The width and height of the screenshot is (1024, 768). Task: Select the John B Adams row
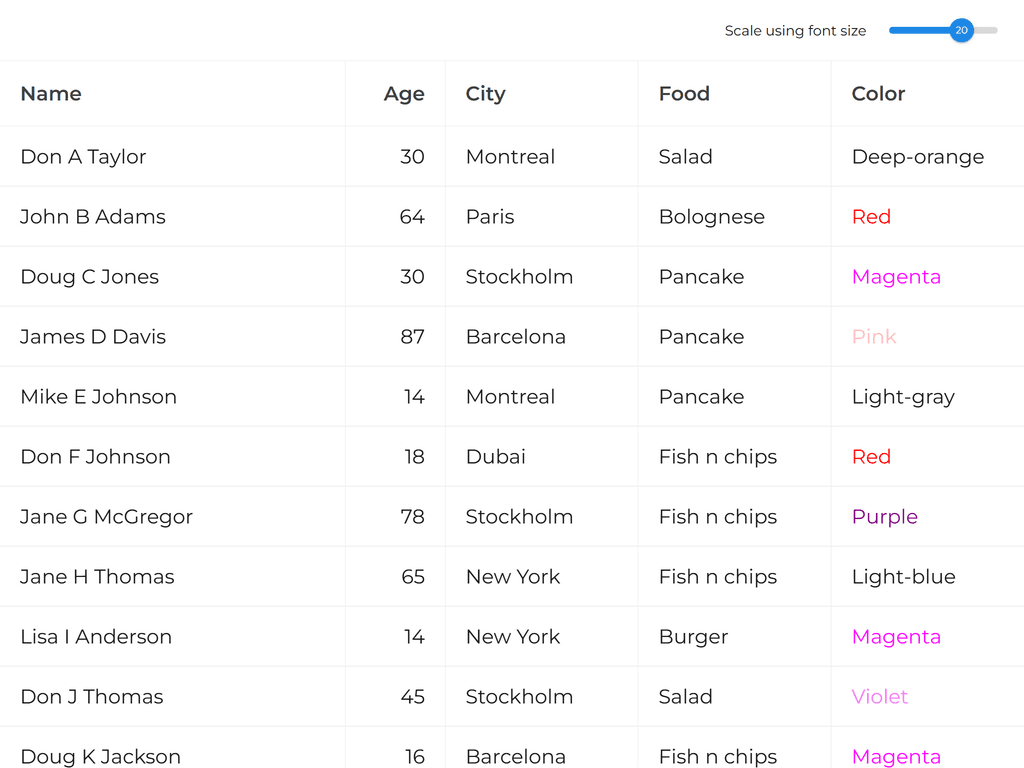(93, 217)
